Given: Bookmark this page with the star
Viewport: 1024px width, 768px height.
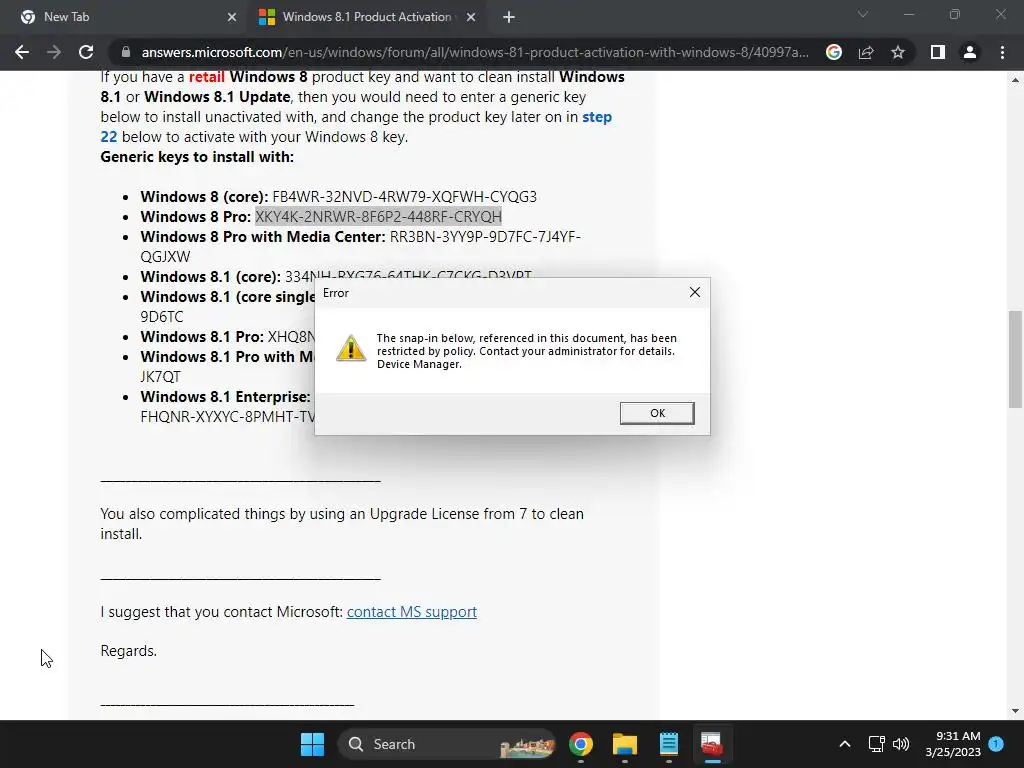Looking at the screenshot, I should 898,52.
